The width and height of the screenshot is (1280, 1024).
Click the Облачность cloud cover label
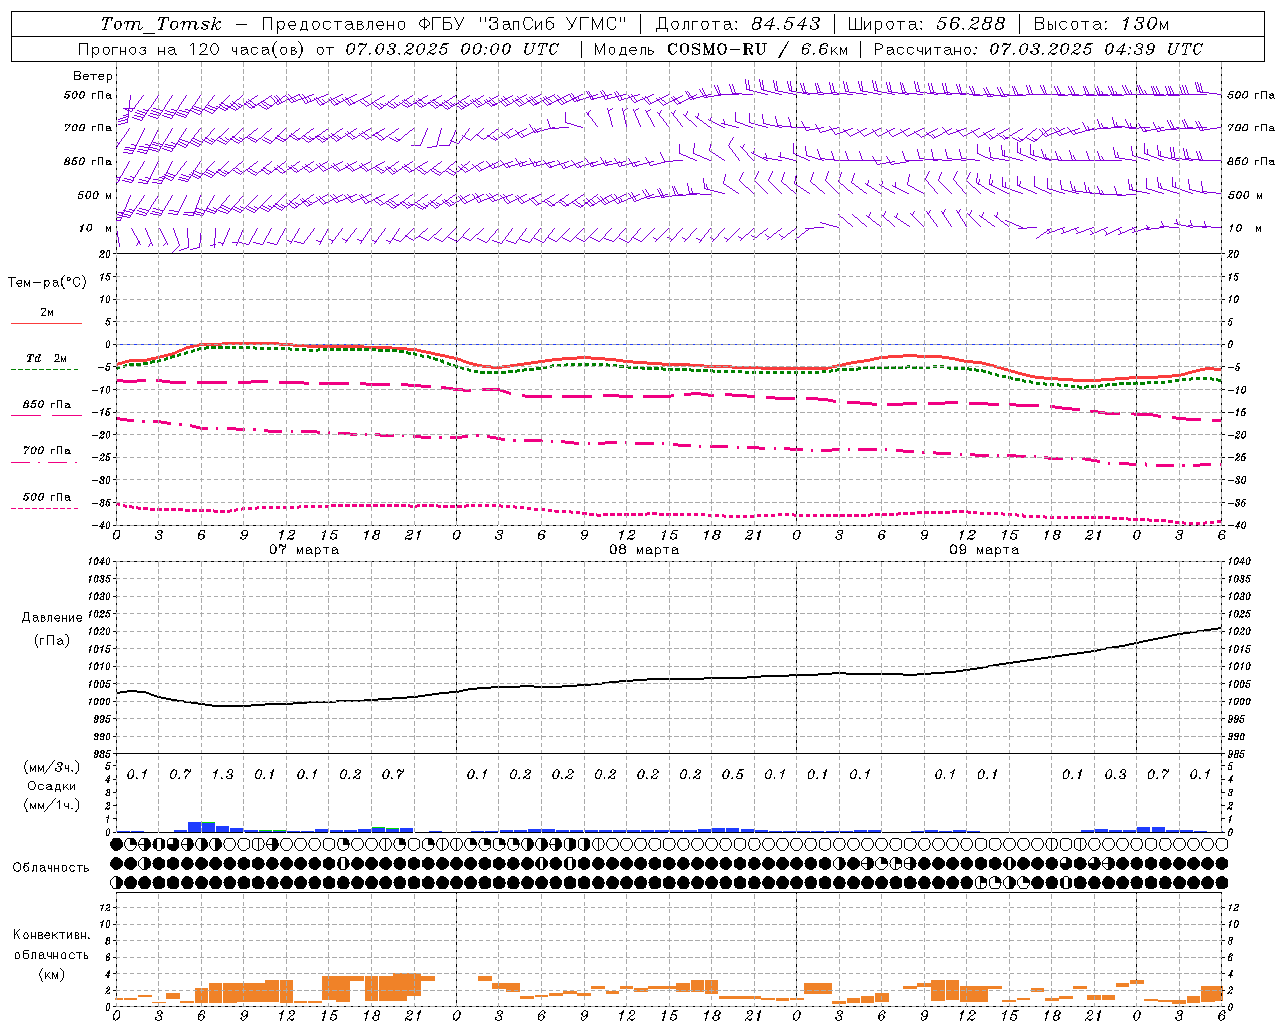pos(51,868)
